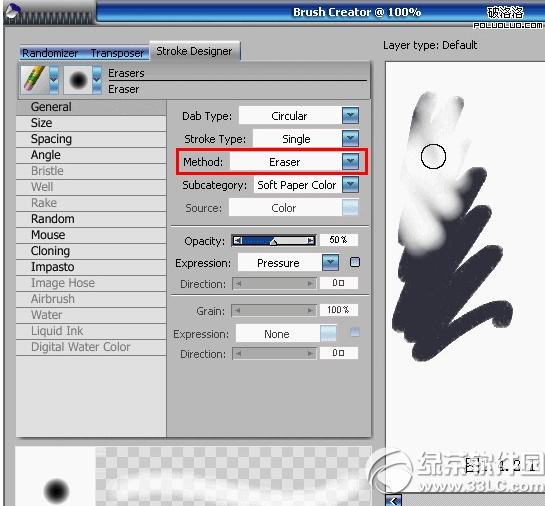Open the brush variant dropdown arrow
This screenshot has height=506, width=545.
[x=97, y=80]
